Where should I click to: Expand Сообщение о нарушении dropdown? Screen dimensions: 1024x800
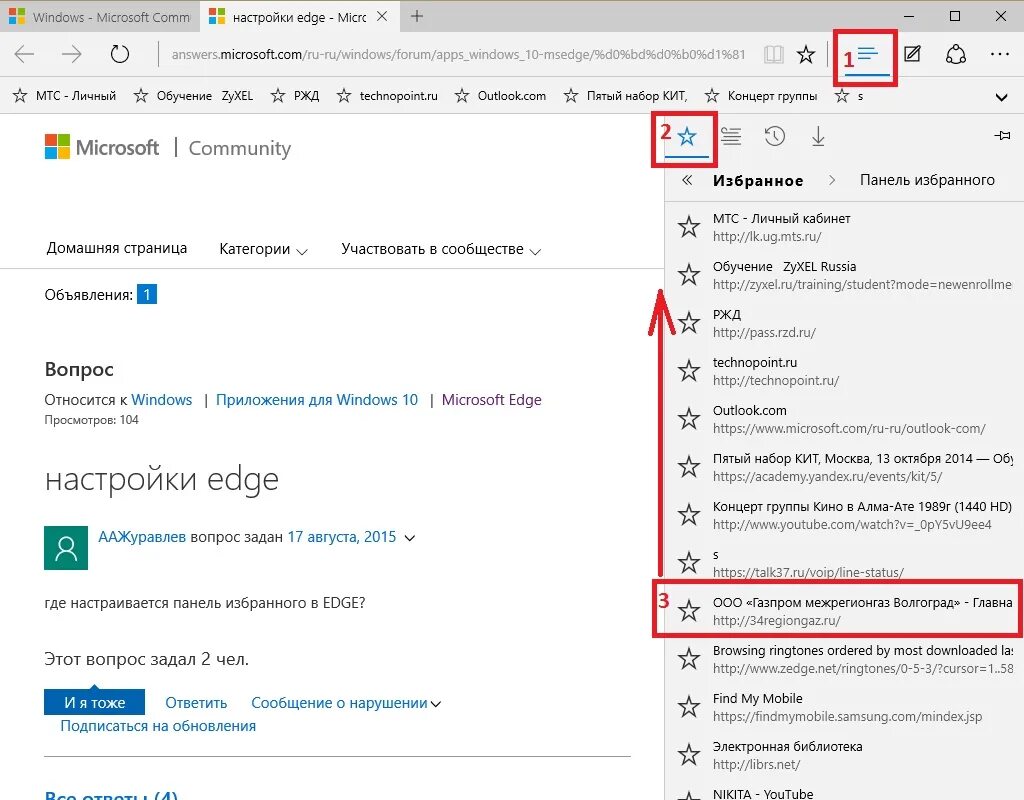coord(346,703)
